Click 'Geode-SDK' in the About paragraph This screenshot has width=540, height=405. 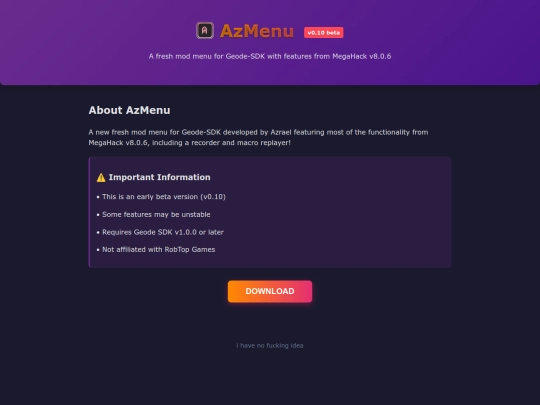[x=201, y=132]
